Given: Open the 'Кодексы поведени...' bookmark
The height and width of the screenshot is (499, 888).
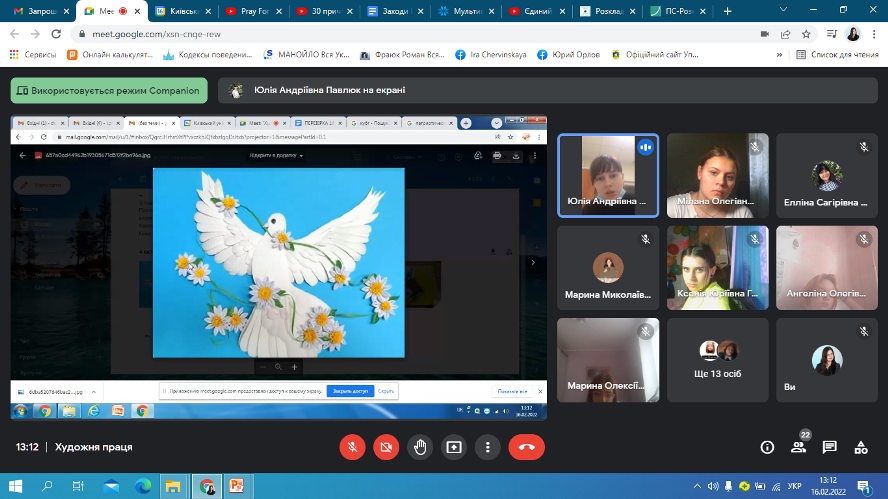Looking at the screenshot, I should pyautogui.click(x=207, y=54).
